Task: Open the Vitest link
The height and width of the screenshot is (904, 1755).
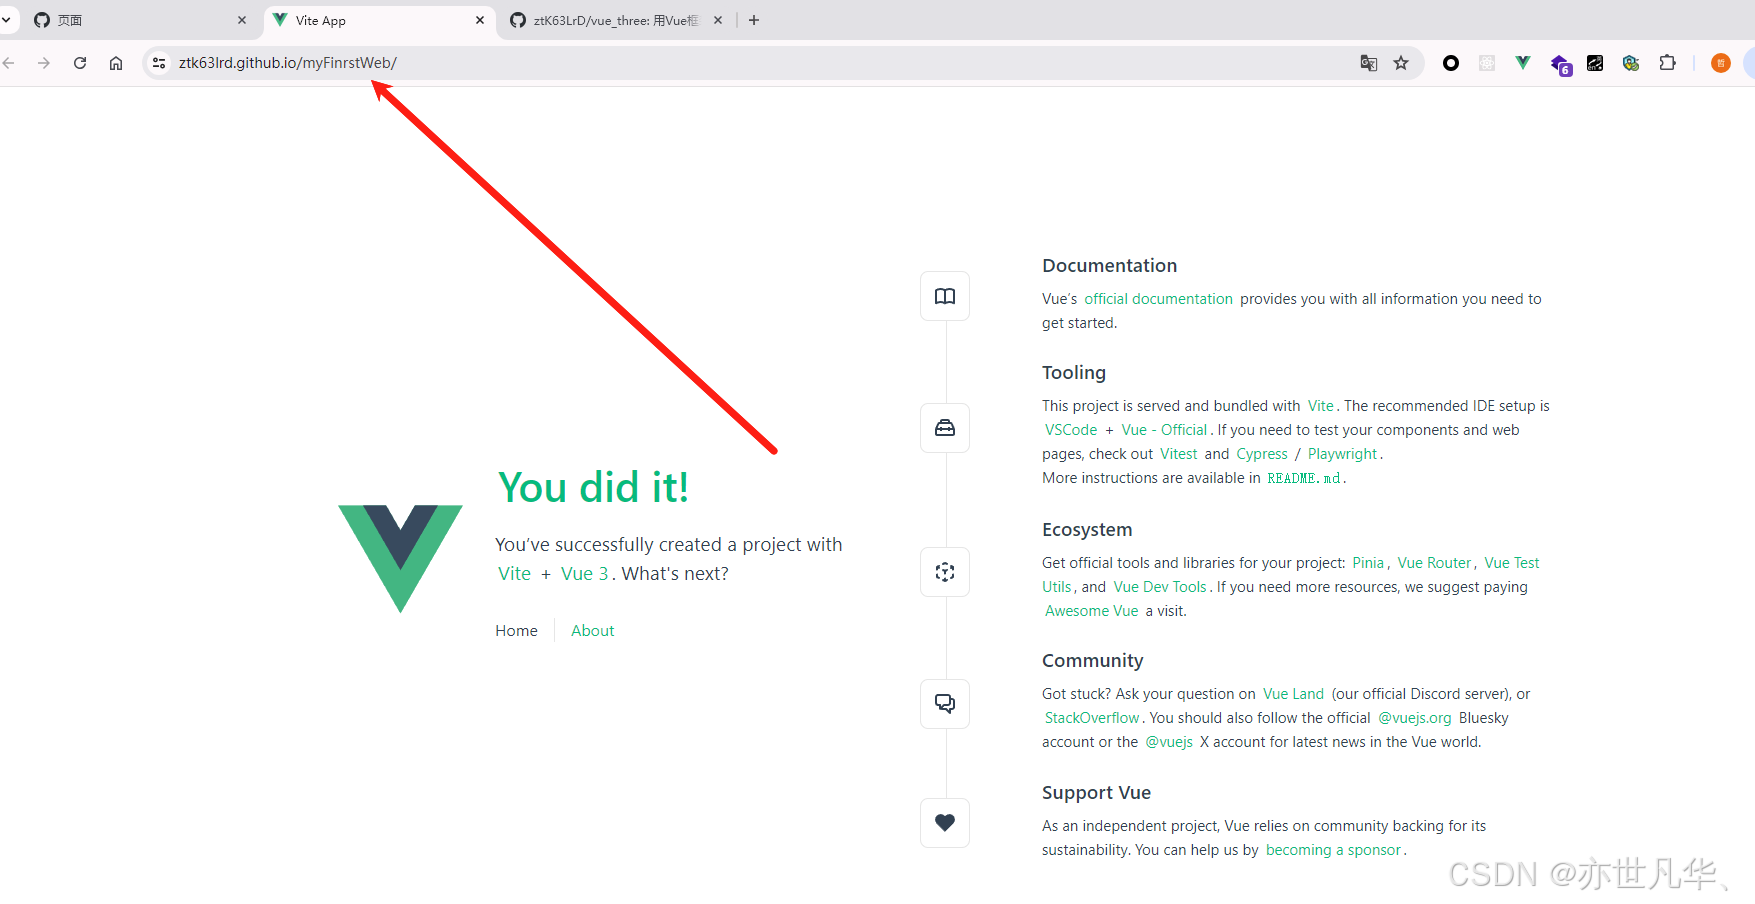Action: pos(1178,454)
